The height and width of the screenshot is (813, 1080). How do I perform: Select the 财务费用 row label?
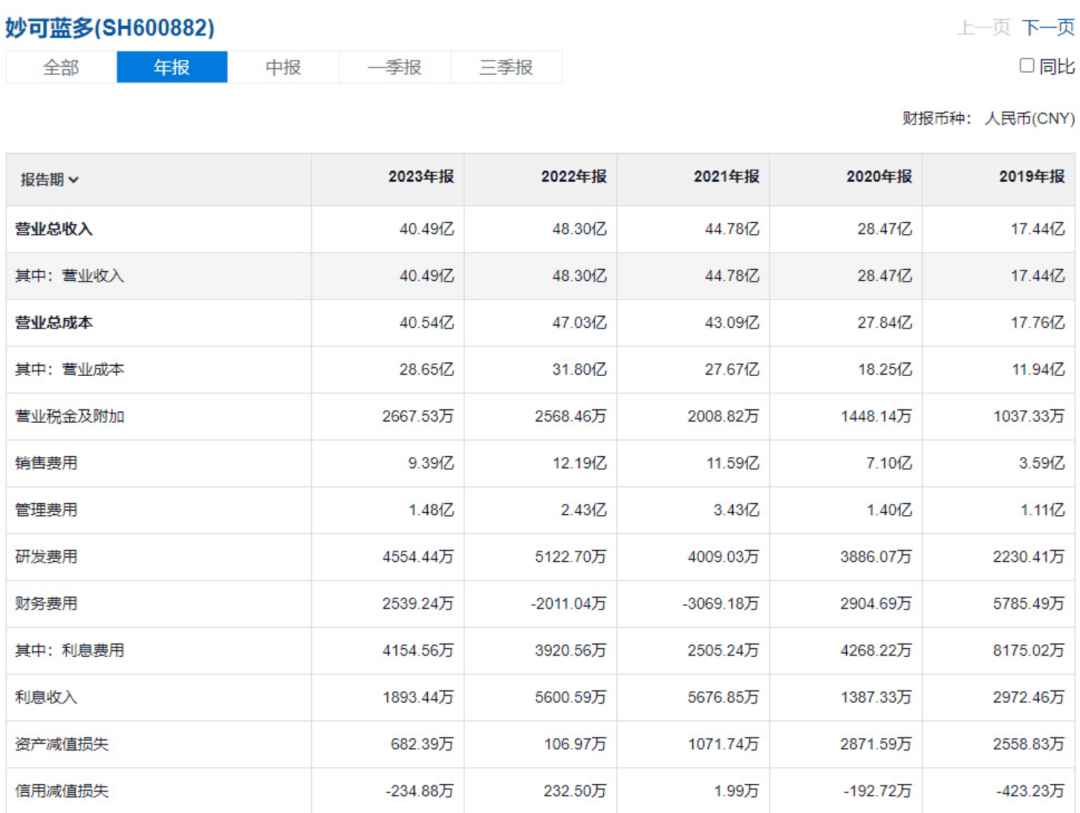(x=46, y=604)
